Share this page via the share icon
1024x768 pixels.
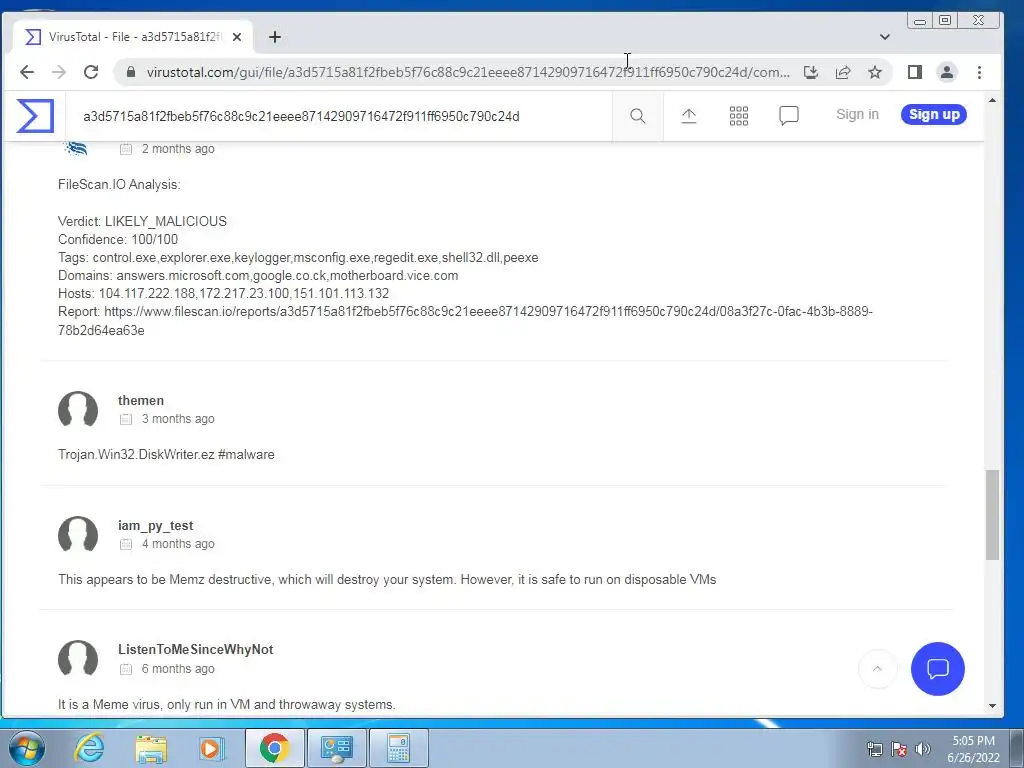point(842,72)
